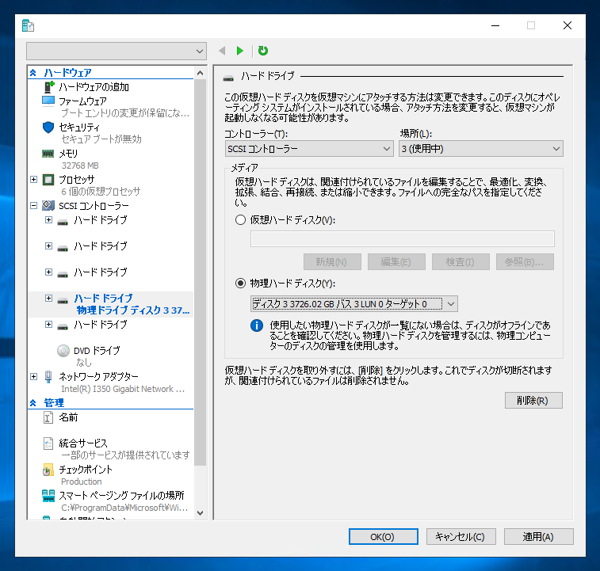
Task: Click the blue information icon
Action: (256, 326)
